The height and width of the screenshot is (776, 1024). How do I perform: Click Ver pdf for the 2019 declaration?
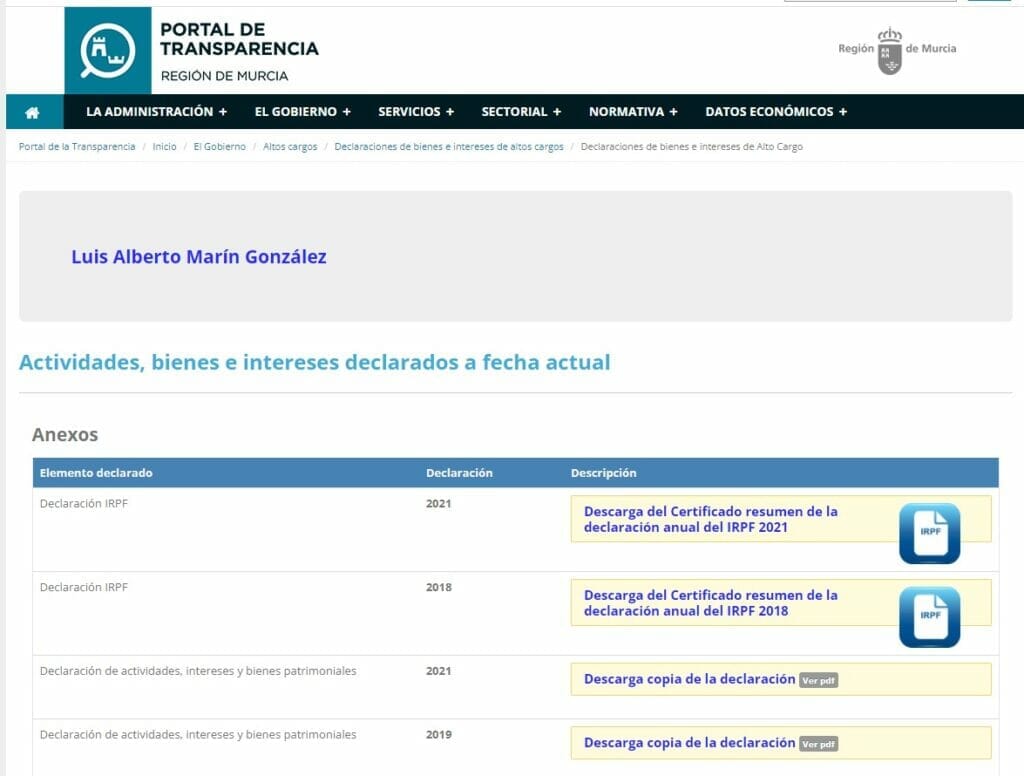[x=818, y=745]
